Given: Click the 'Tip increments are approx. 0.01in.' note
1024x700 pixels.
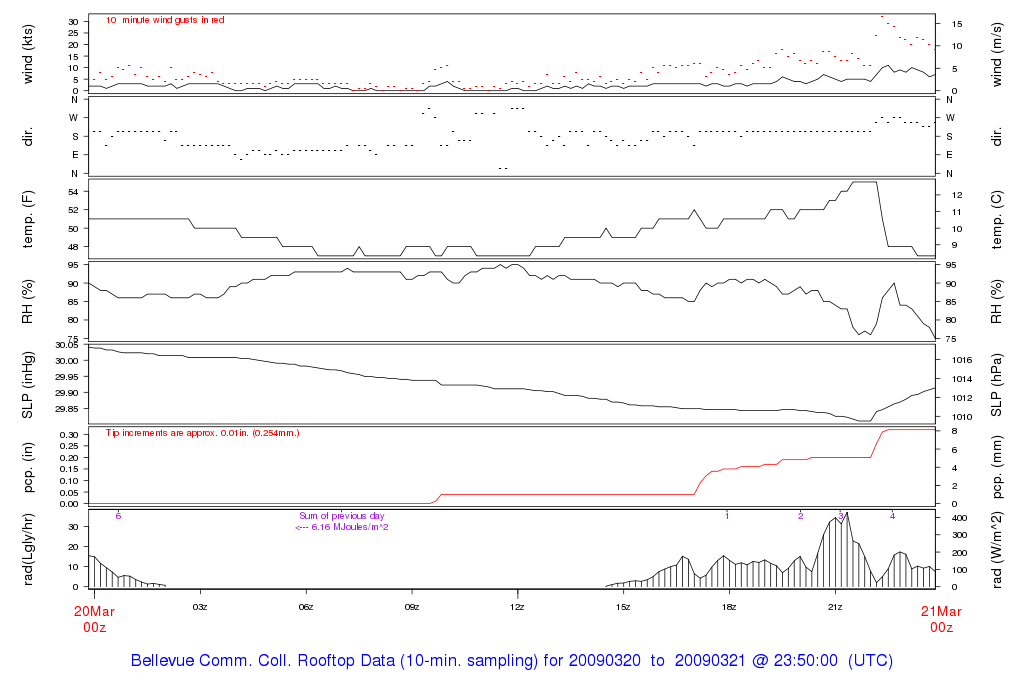Looking at the screenshot, I should click(202, 433).
